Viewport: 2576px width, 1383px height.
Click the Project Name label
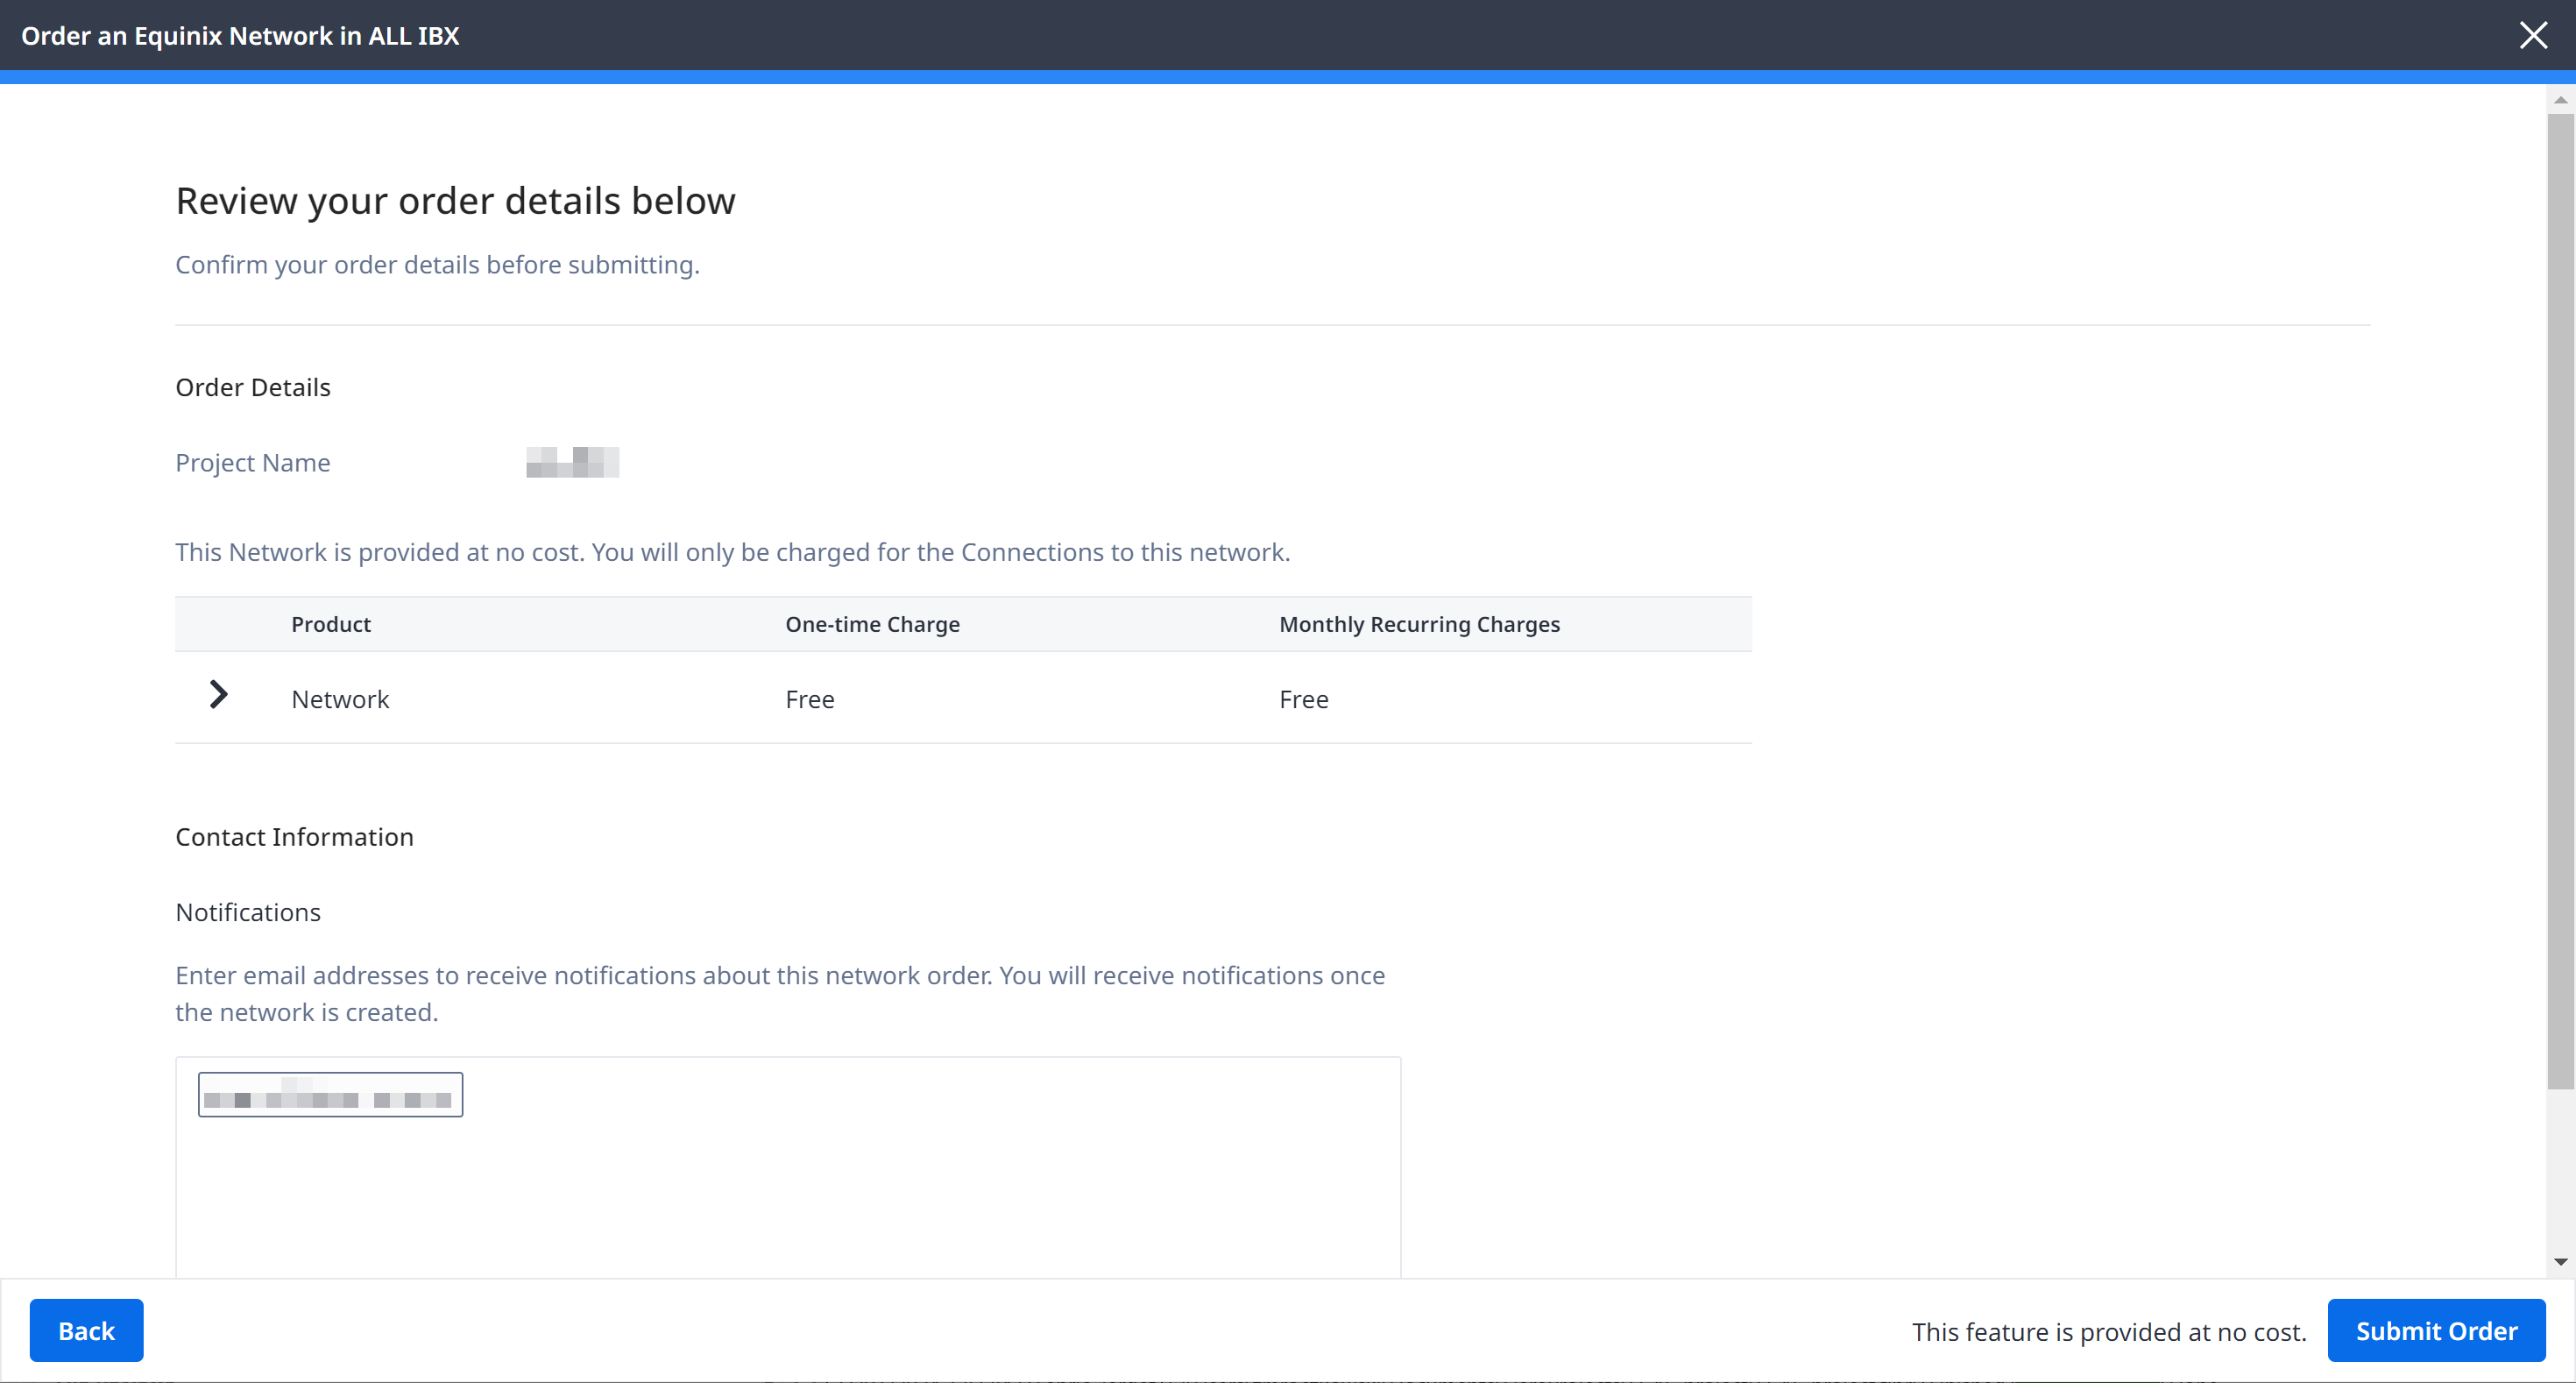253,462
